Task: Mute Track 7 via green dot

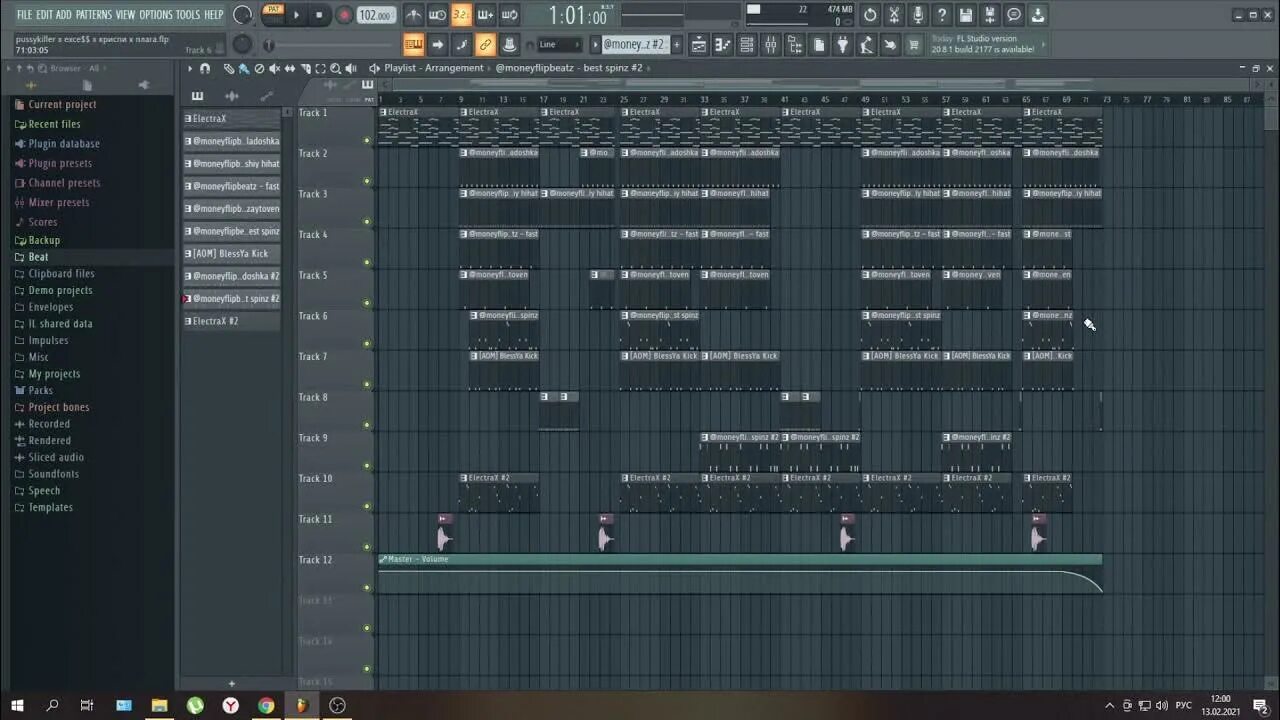Action: coord(367,385)
